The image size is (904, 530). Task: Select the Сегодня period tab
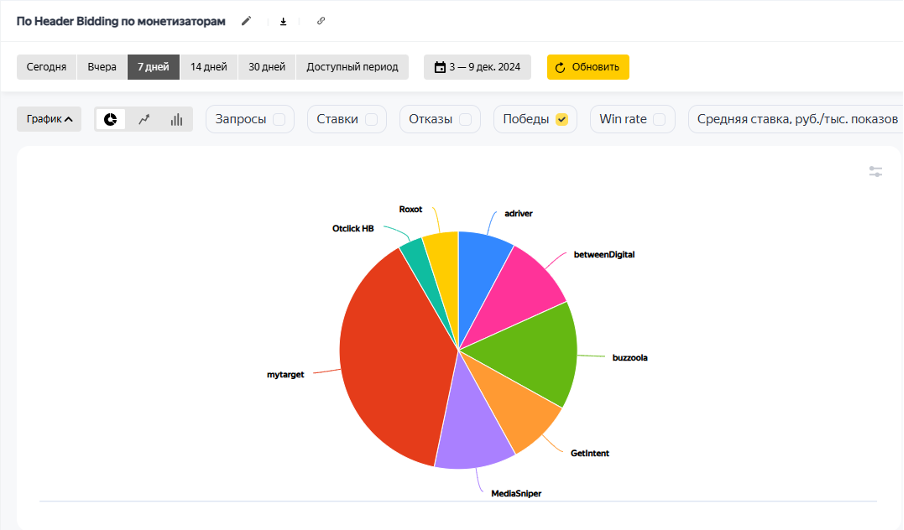(46, 67)
